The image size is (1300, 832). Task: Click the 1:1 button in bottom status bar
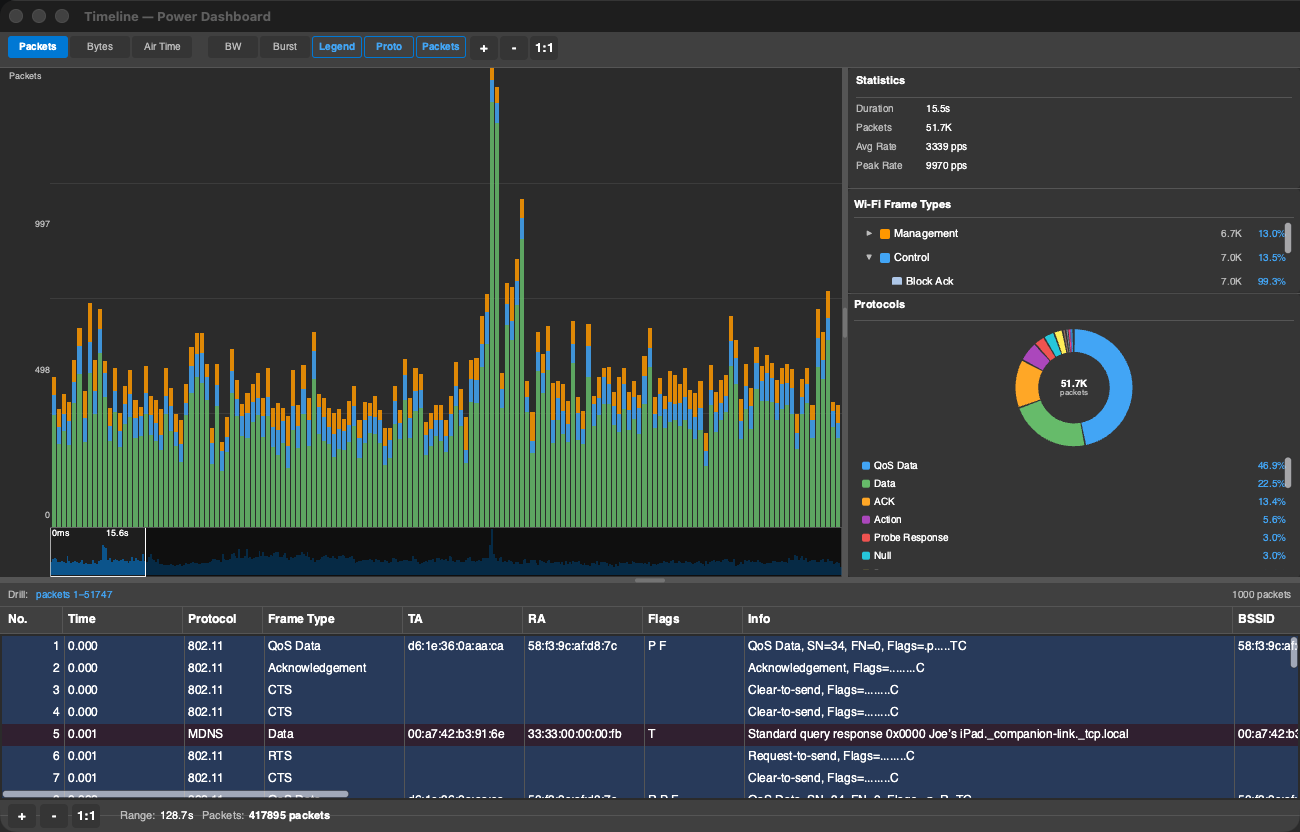87,816
